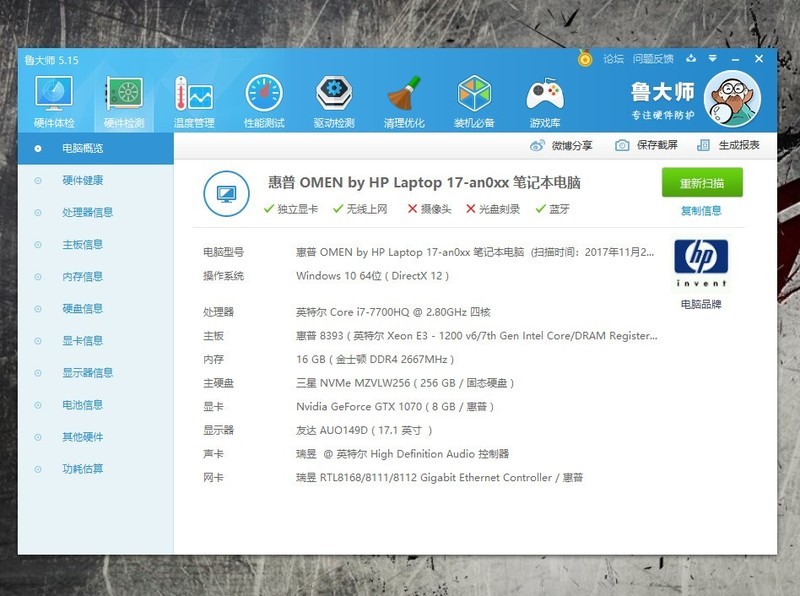Click 复制信息 copy info link
800x596 pixels.
click(701, 211)
